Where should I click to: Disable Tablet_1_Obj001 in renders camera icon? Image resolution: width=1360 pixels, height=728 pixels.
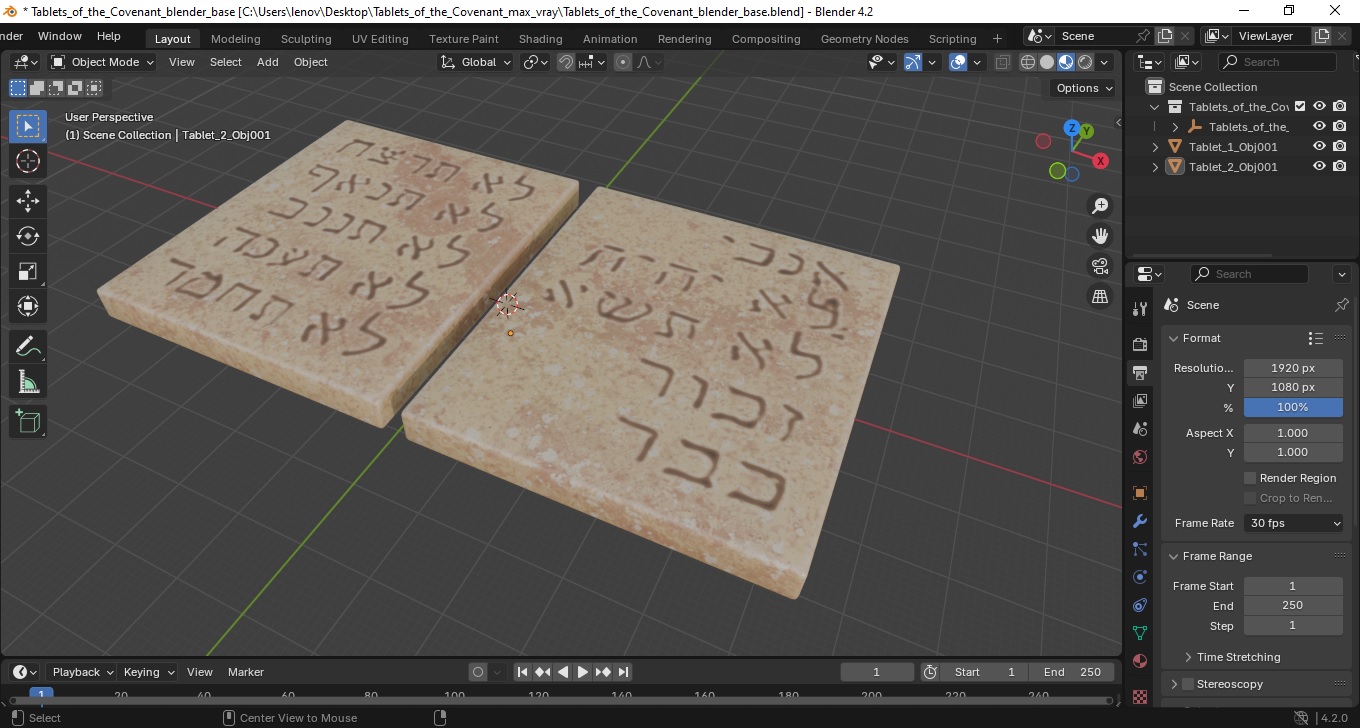pos(1340,146)
